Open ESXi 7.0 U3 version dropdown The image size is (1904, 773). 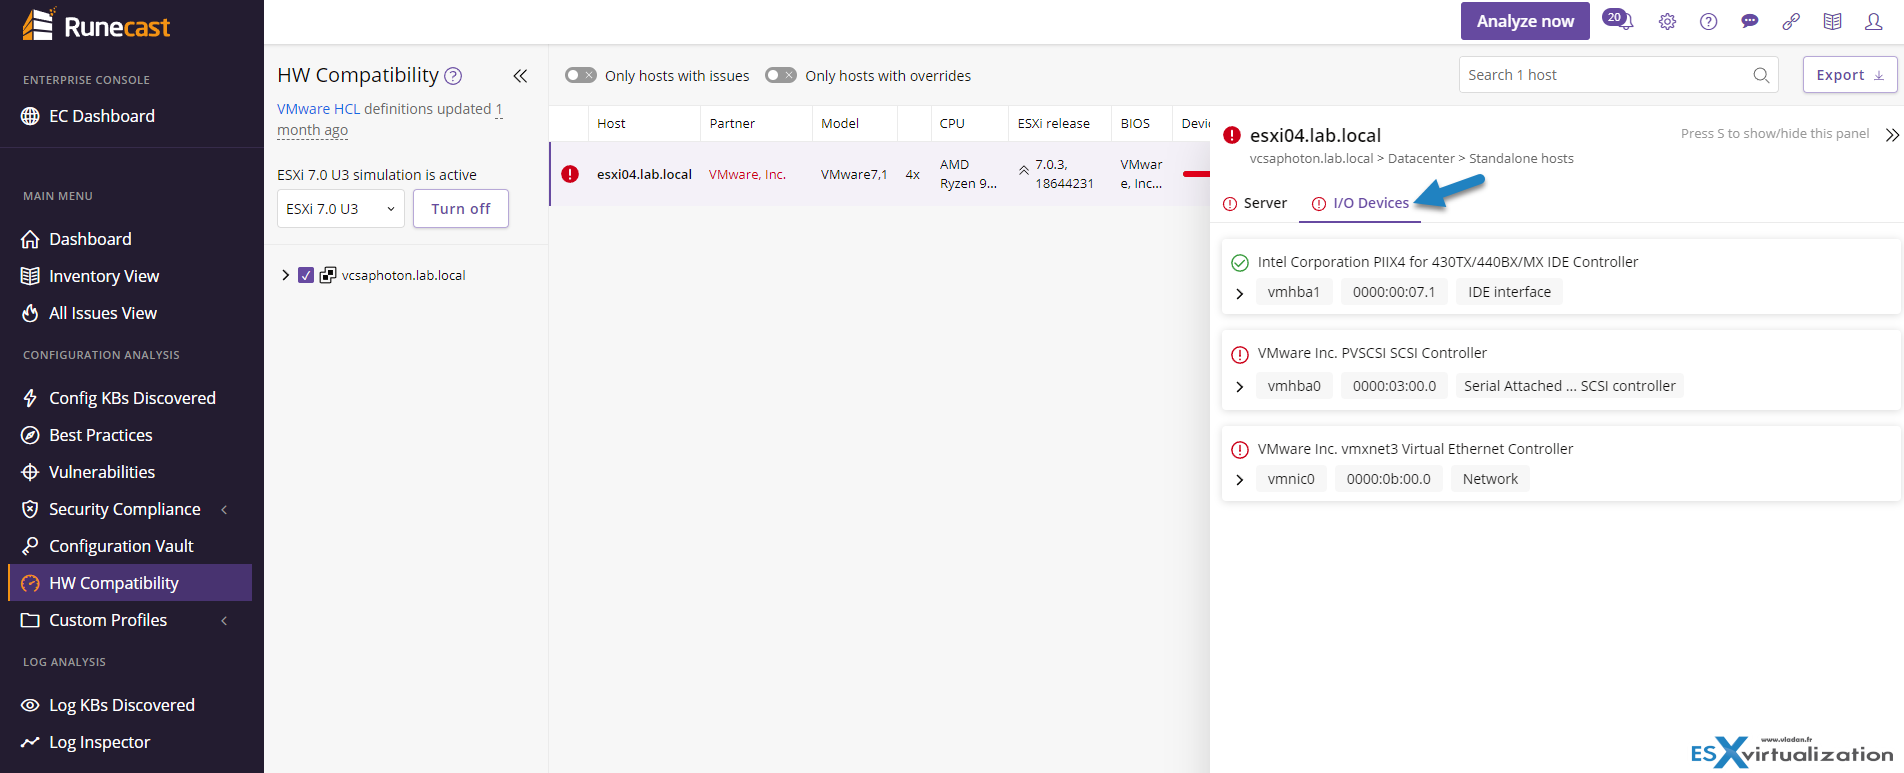(x=341, y=209)
